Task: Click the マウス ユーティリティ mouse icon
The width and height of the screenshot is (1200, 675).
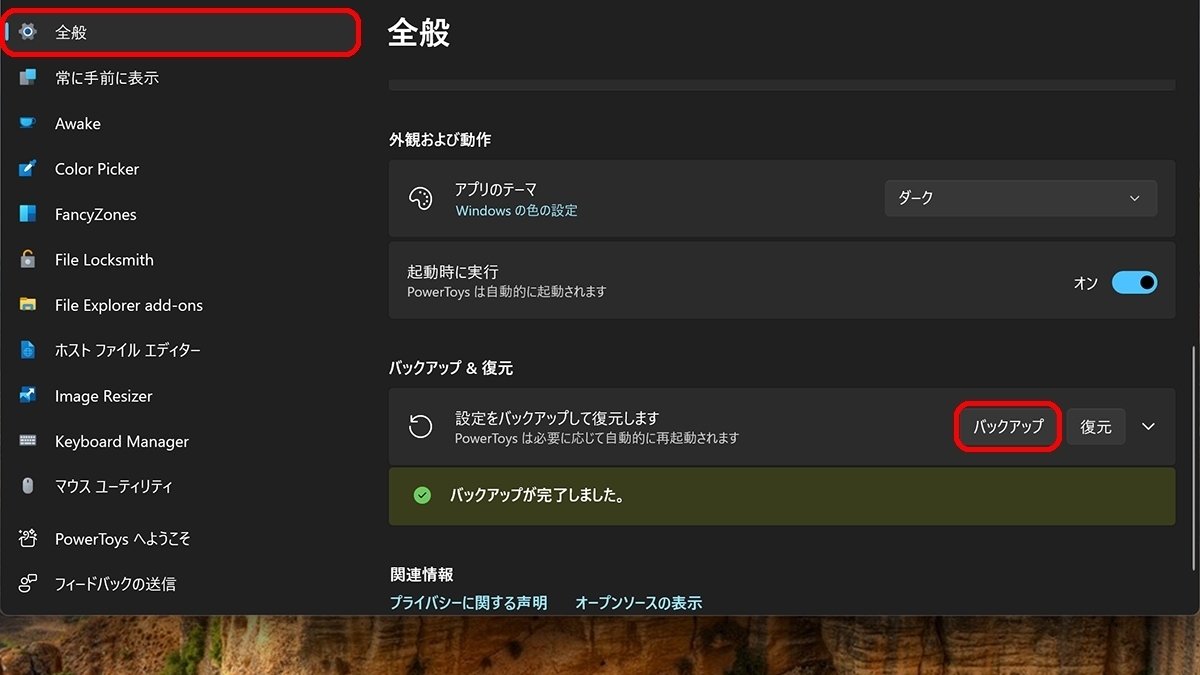Action: [28, 486]
